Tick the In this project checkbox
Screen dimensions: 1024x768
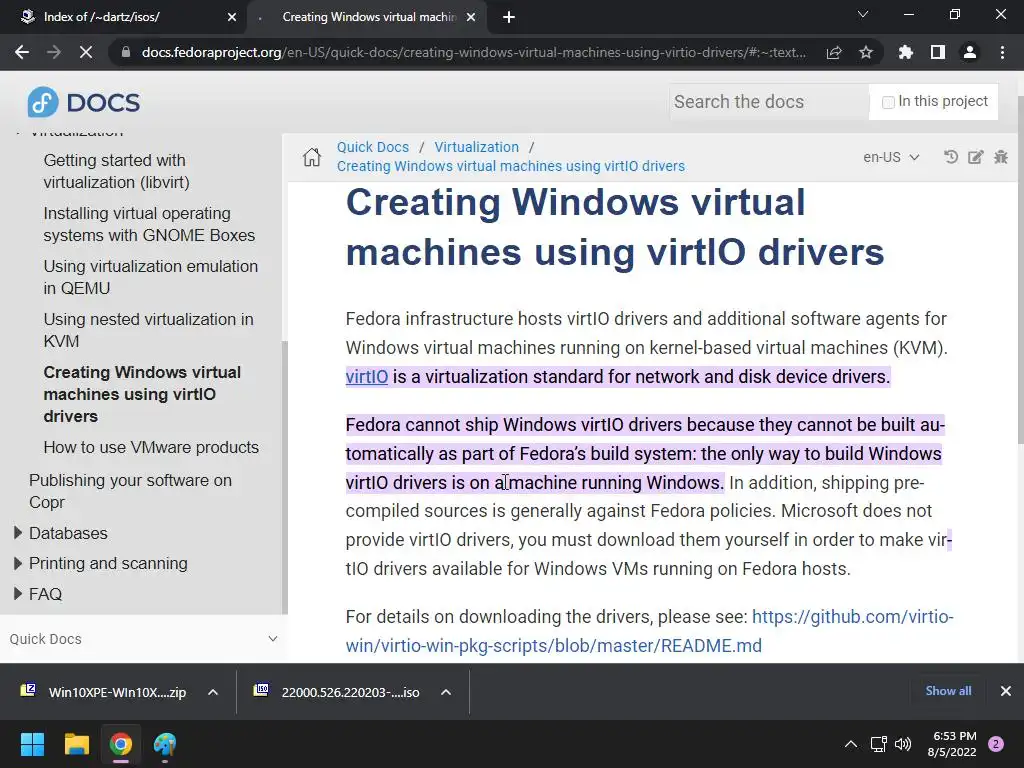pyautogui.click(x=888, y=102)
